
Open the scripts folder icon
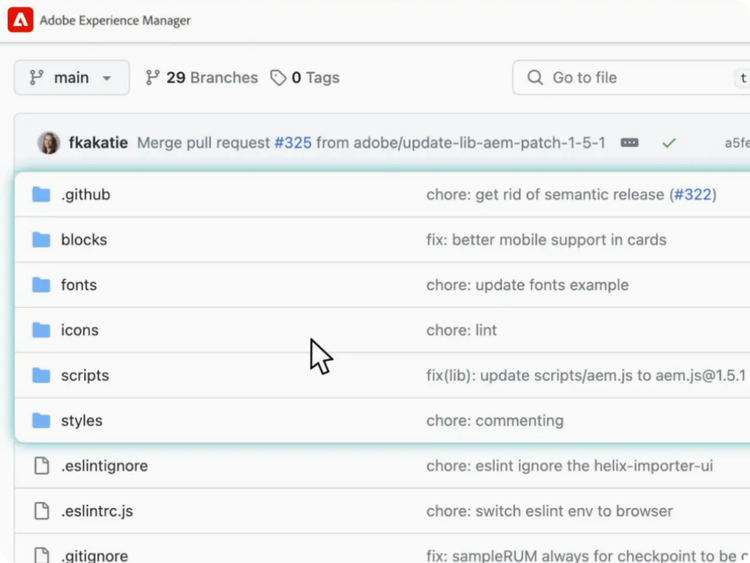coord(41,376)
